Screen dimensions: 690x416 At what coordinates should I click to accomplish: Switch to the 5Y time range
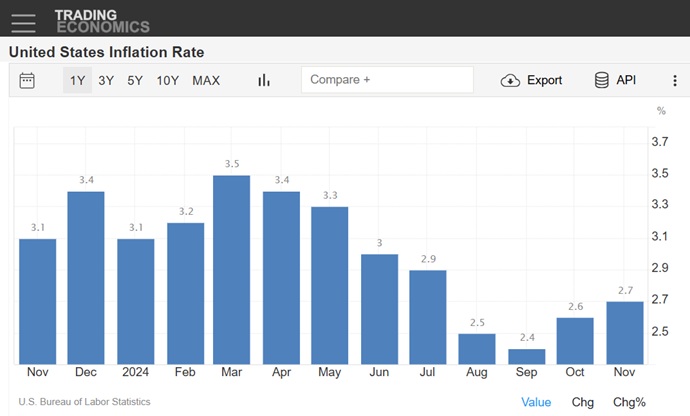(135, 80)
